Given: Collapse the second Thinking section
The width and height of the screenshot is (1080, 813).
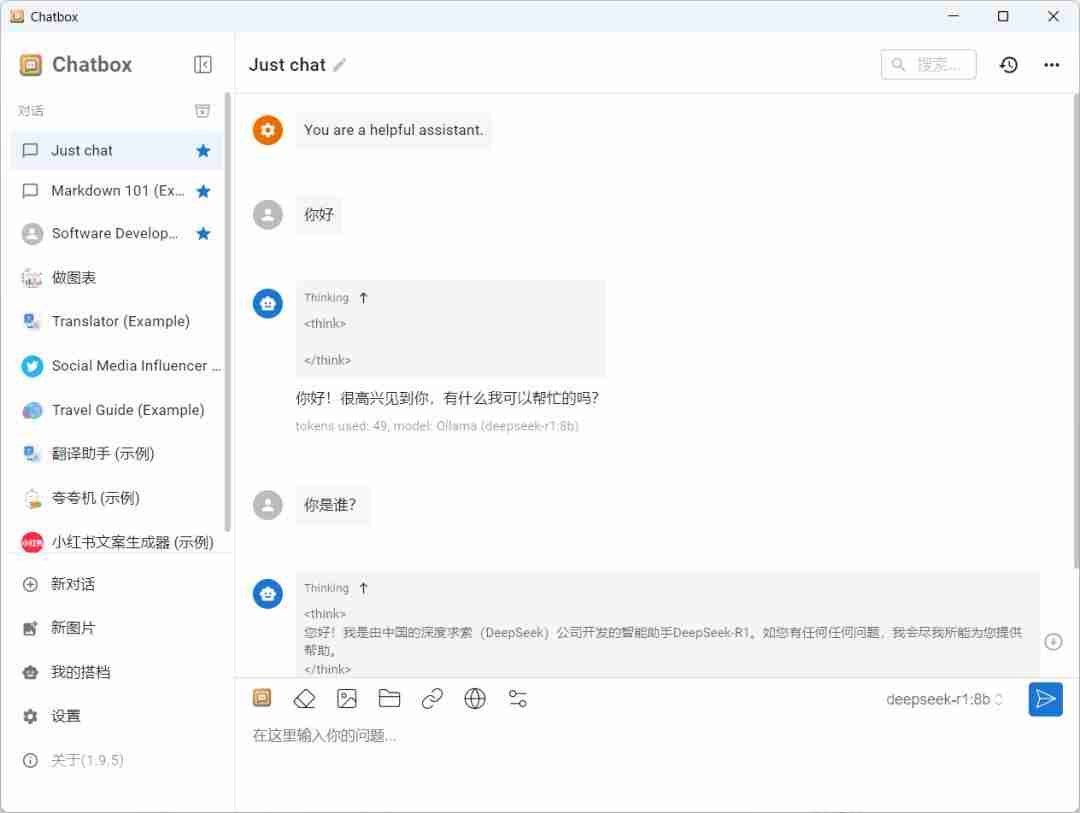Looking at the screenshot, I should coord(362,588).
